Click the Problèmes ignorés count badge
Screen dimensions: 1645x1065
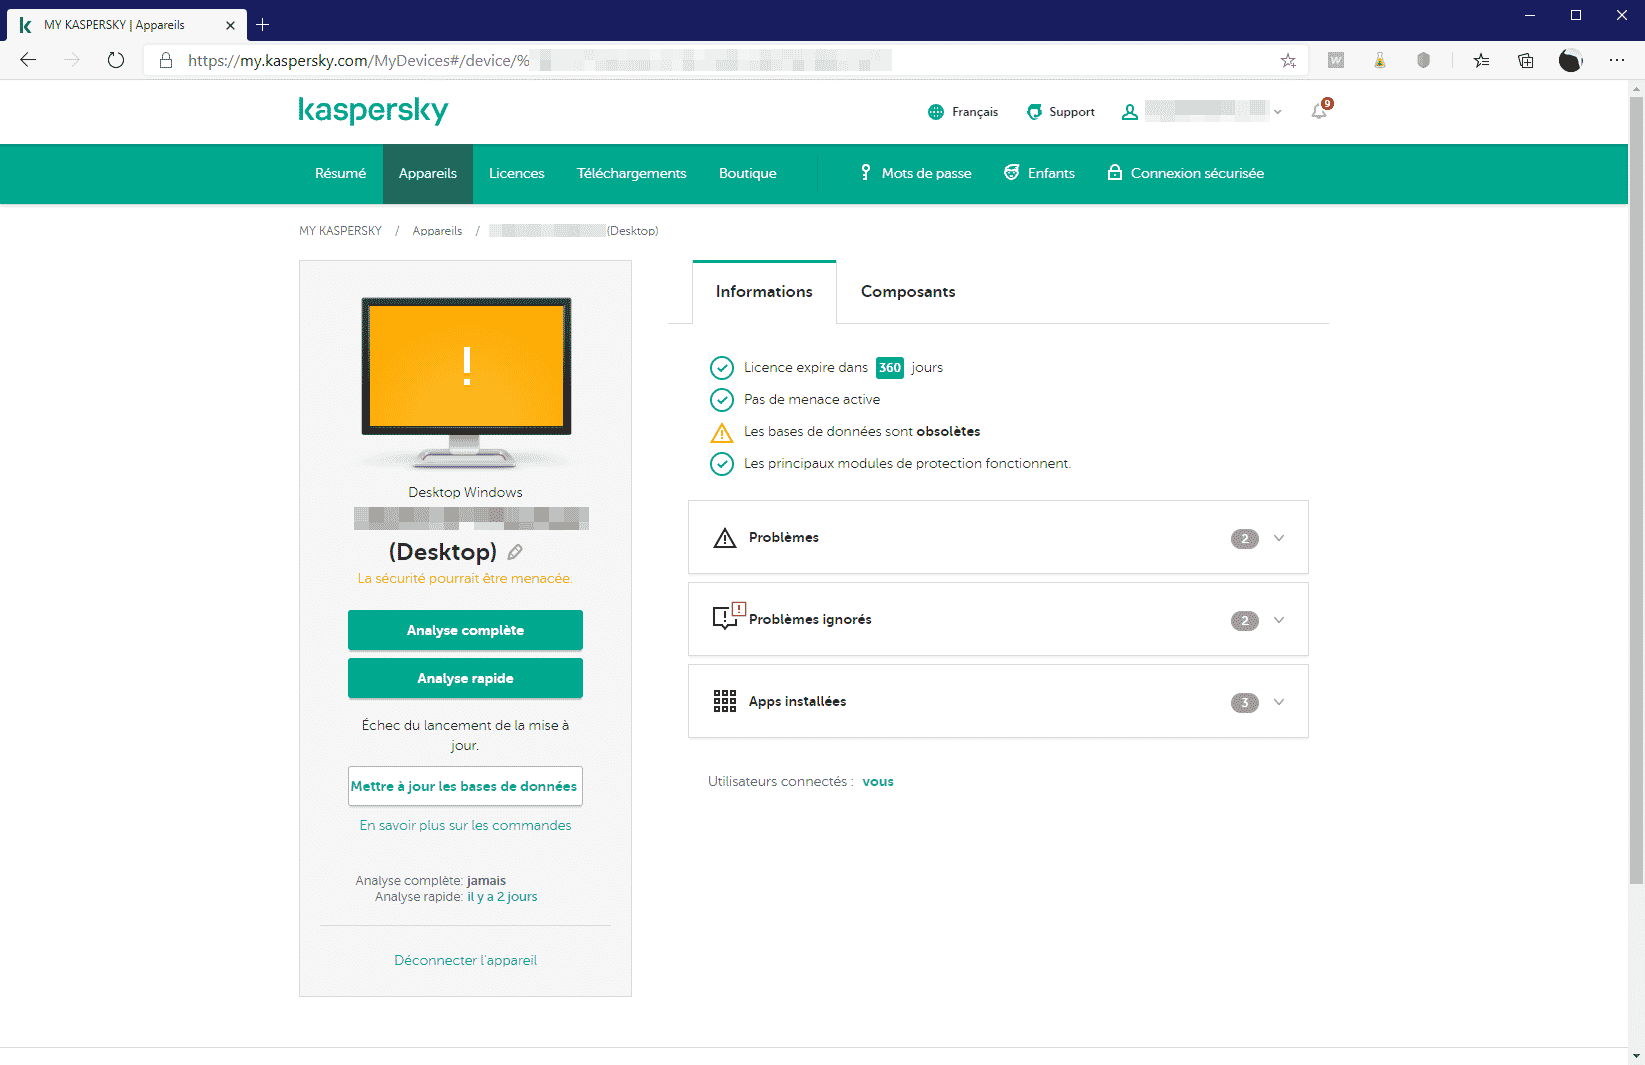point(1245,621)
